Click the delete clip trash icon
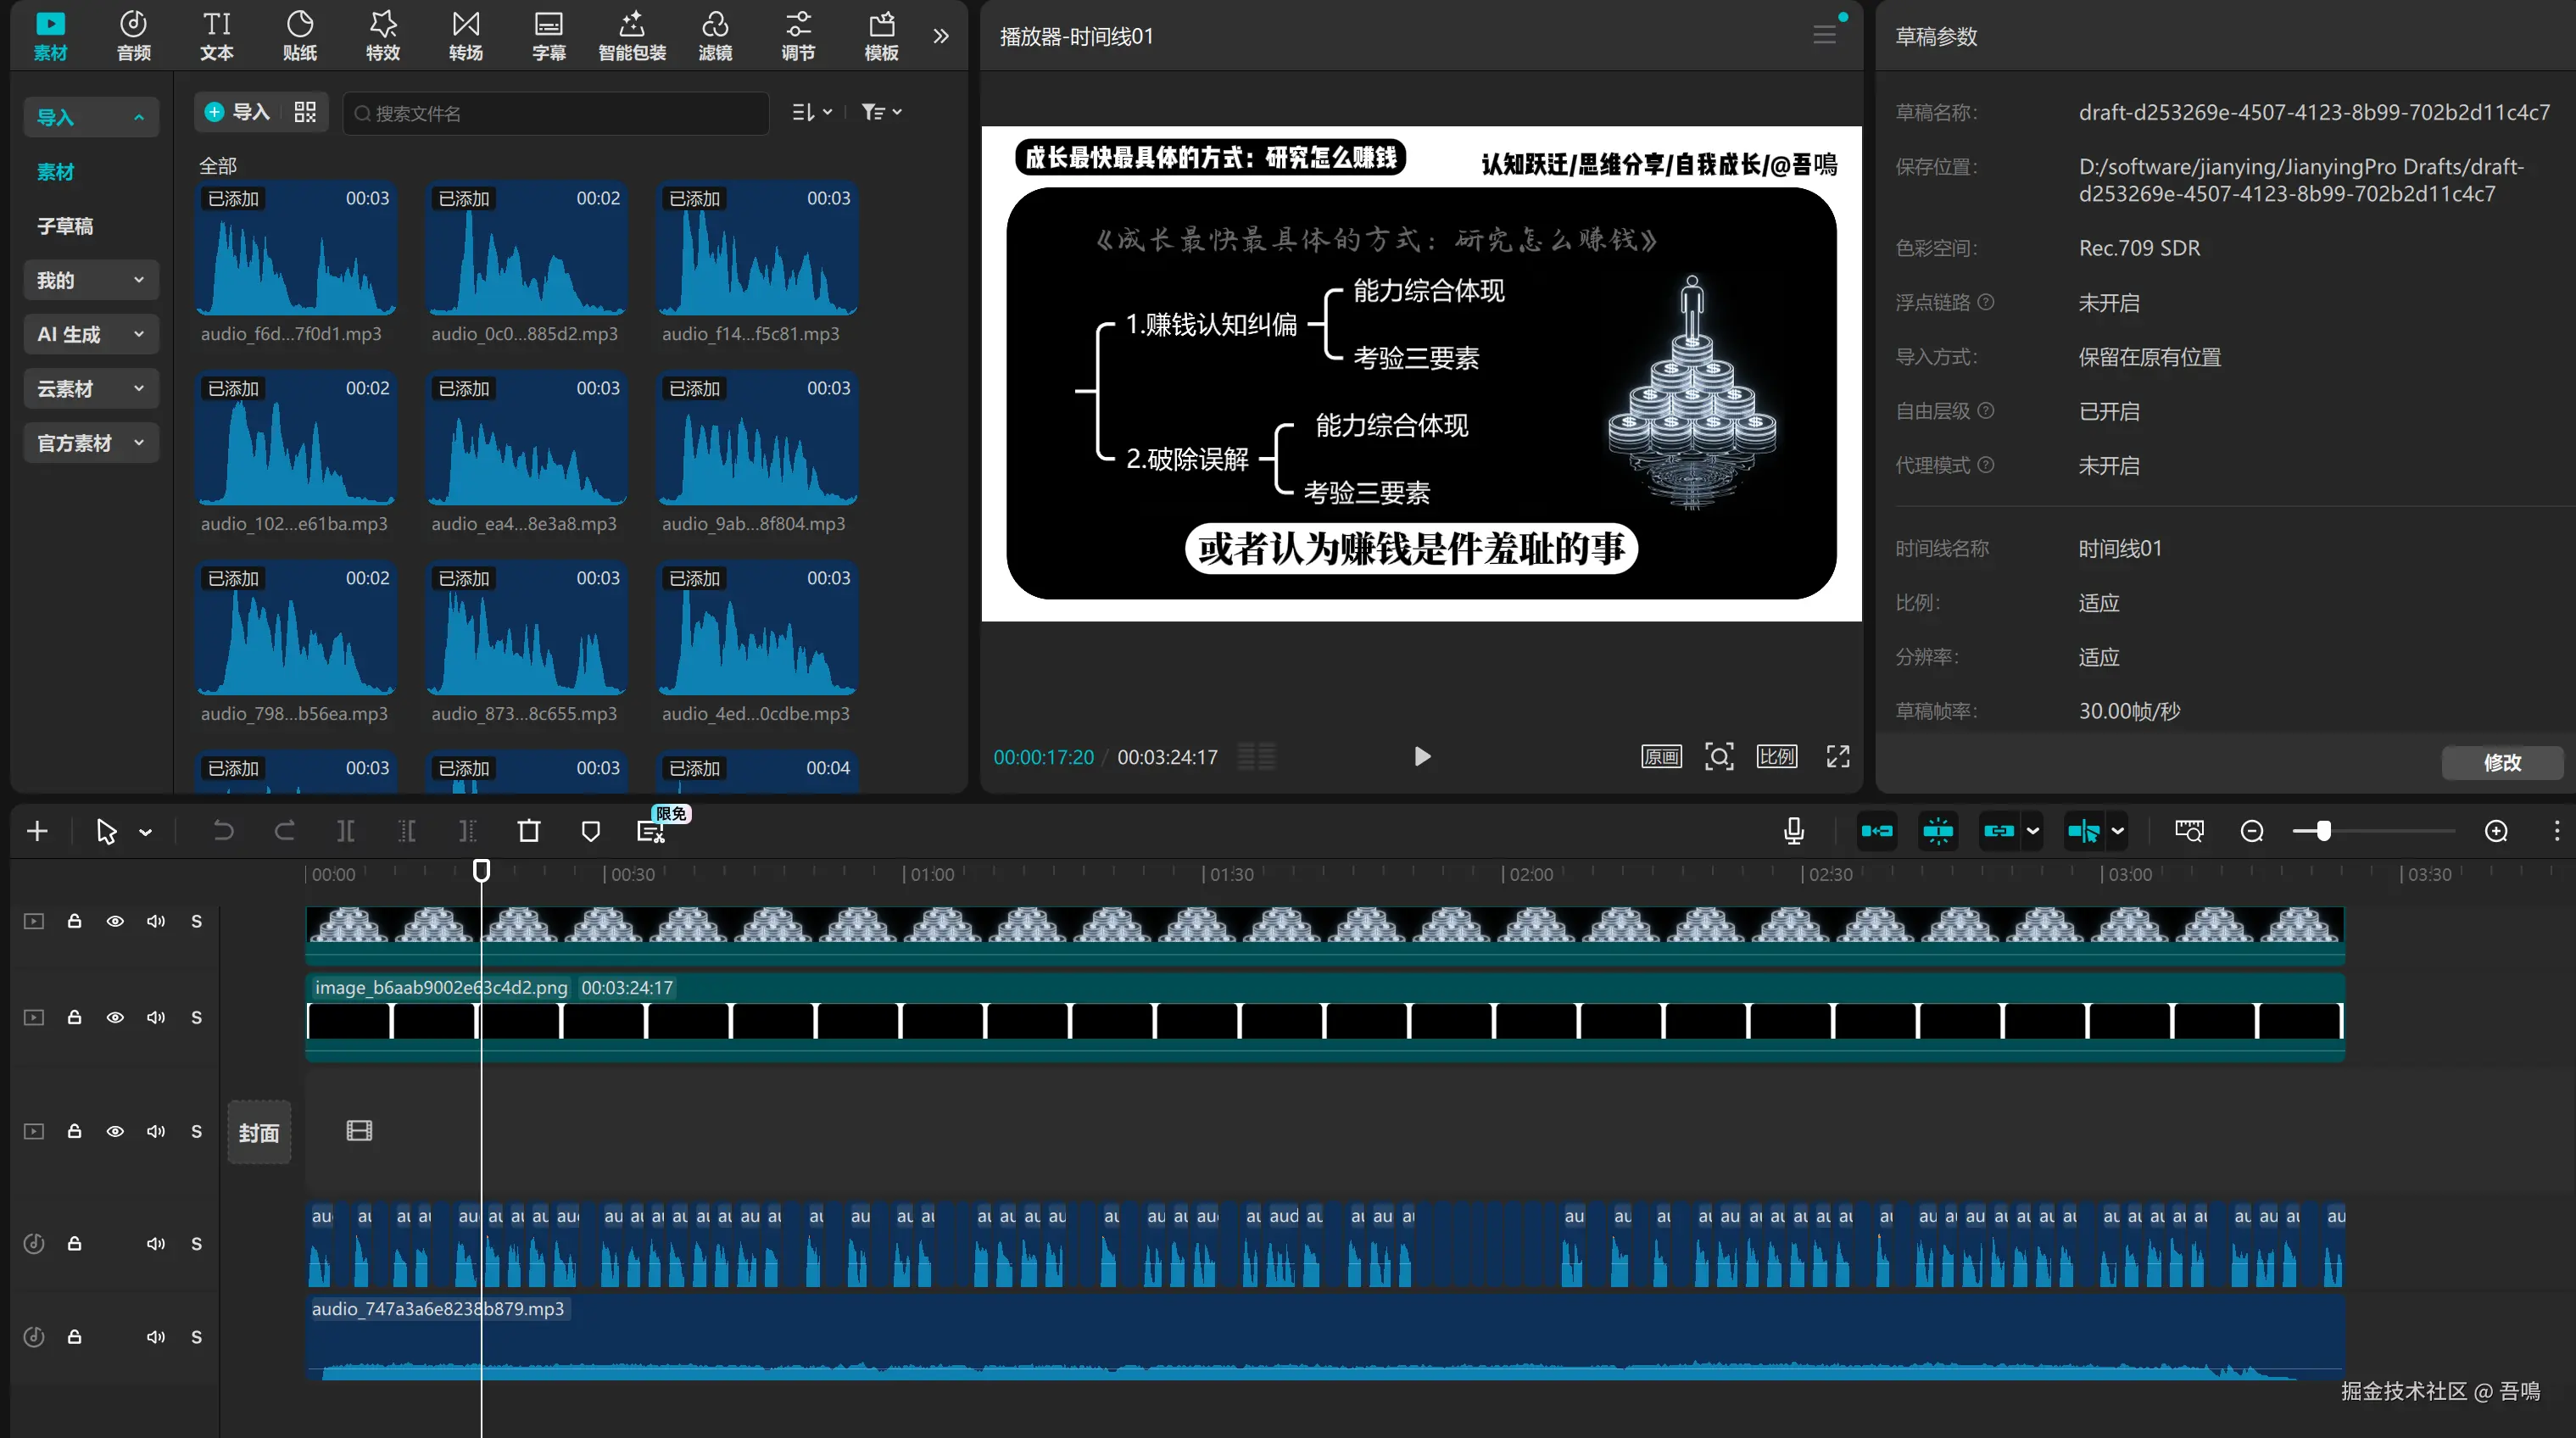Image resolution: width=2576 pixels, height=1438 pixels. click(x=529, y=831)
